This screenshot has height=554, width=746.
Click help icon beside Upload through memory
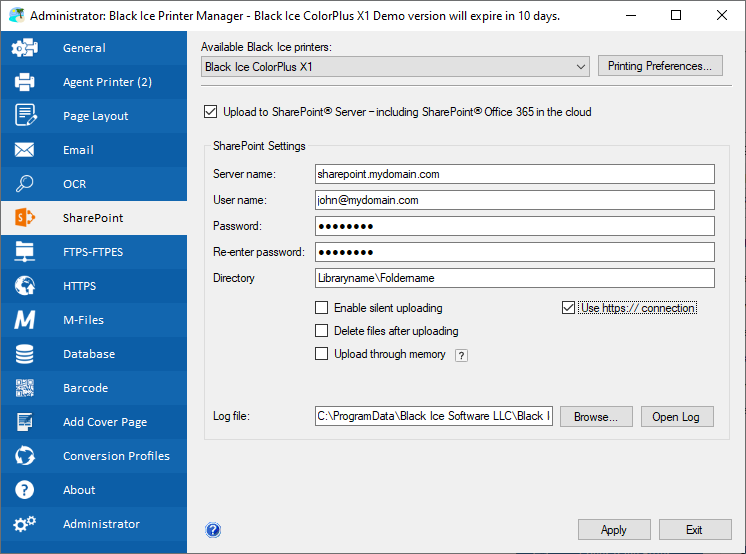pos(461,356)
